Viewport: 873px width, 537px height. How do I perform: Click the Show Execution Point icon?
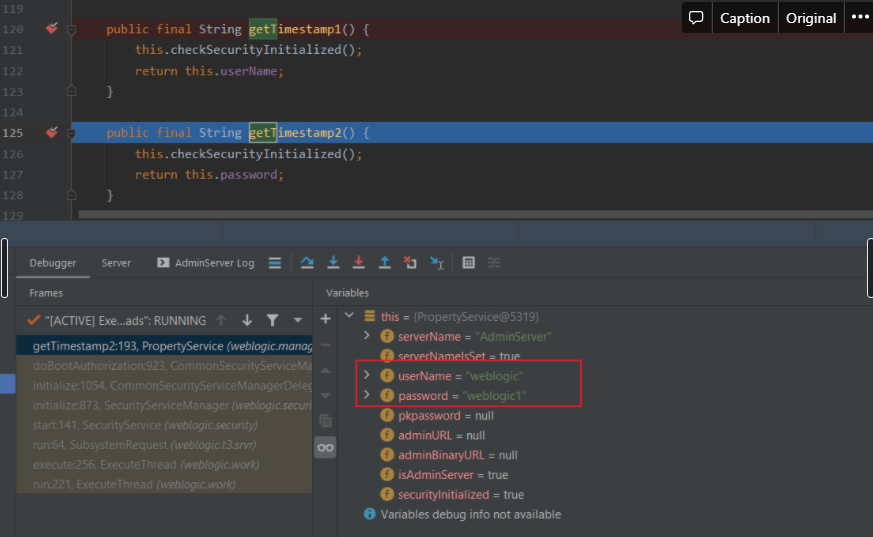coord(275,263)
